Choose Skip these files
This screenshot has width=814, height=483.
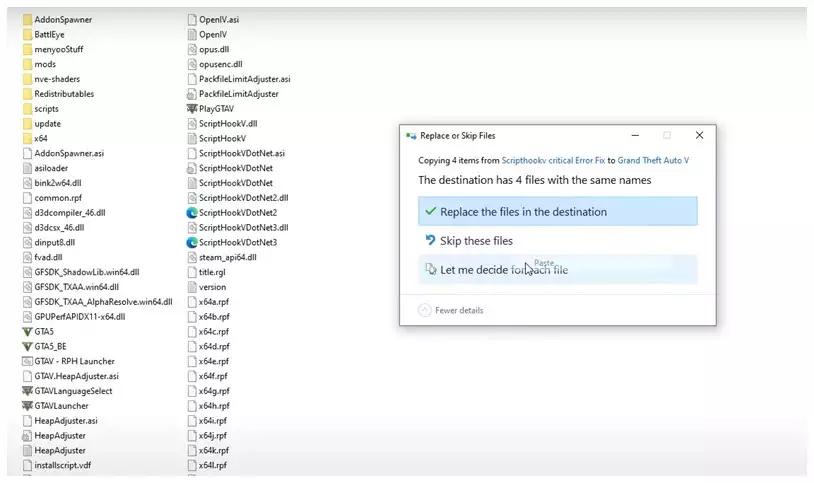click(x=558, y=240)
